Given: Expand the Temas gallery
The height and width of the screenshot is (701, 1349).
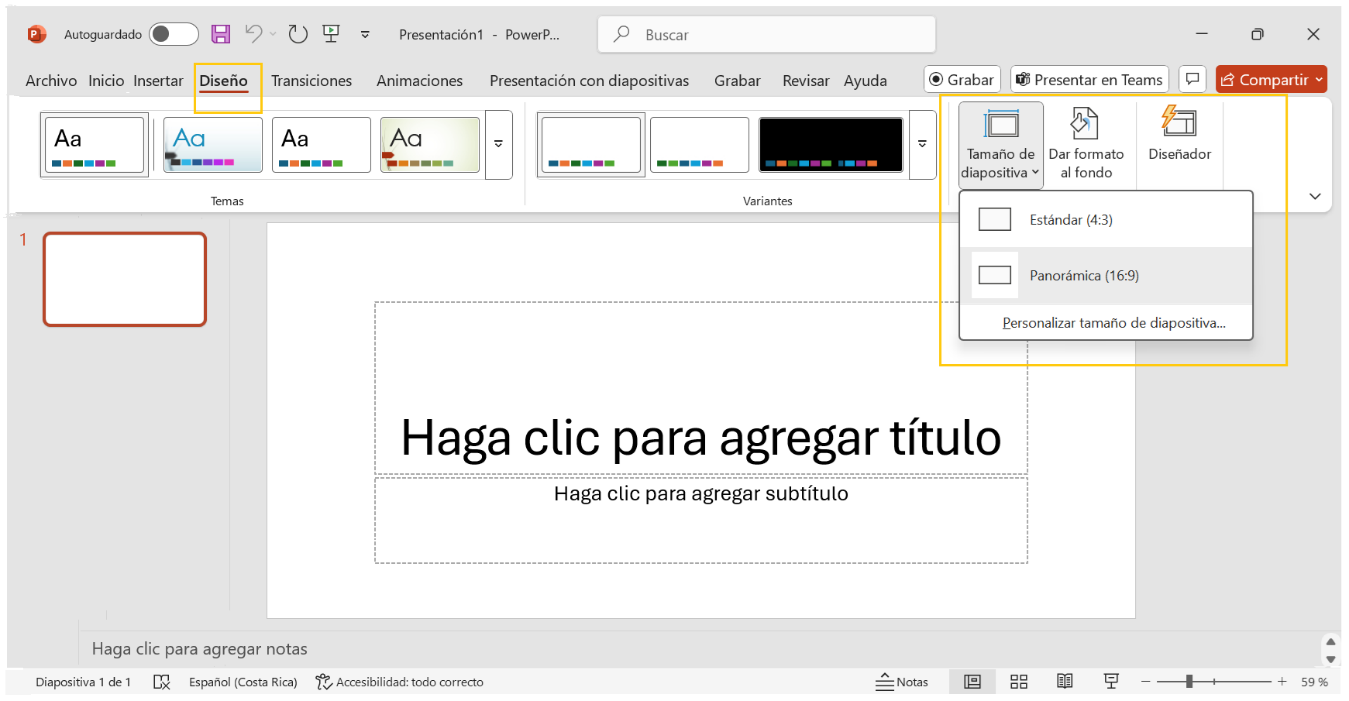Looking at the screenshot, I should tap(498, 145).
